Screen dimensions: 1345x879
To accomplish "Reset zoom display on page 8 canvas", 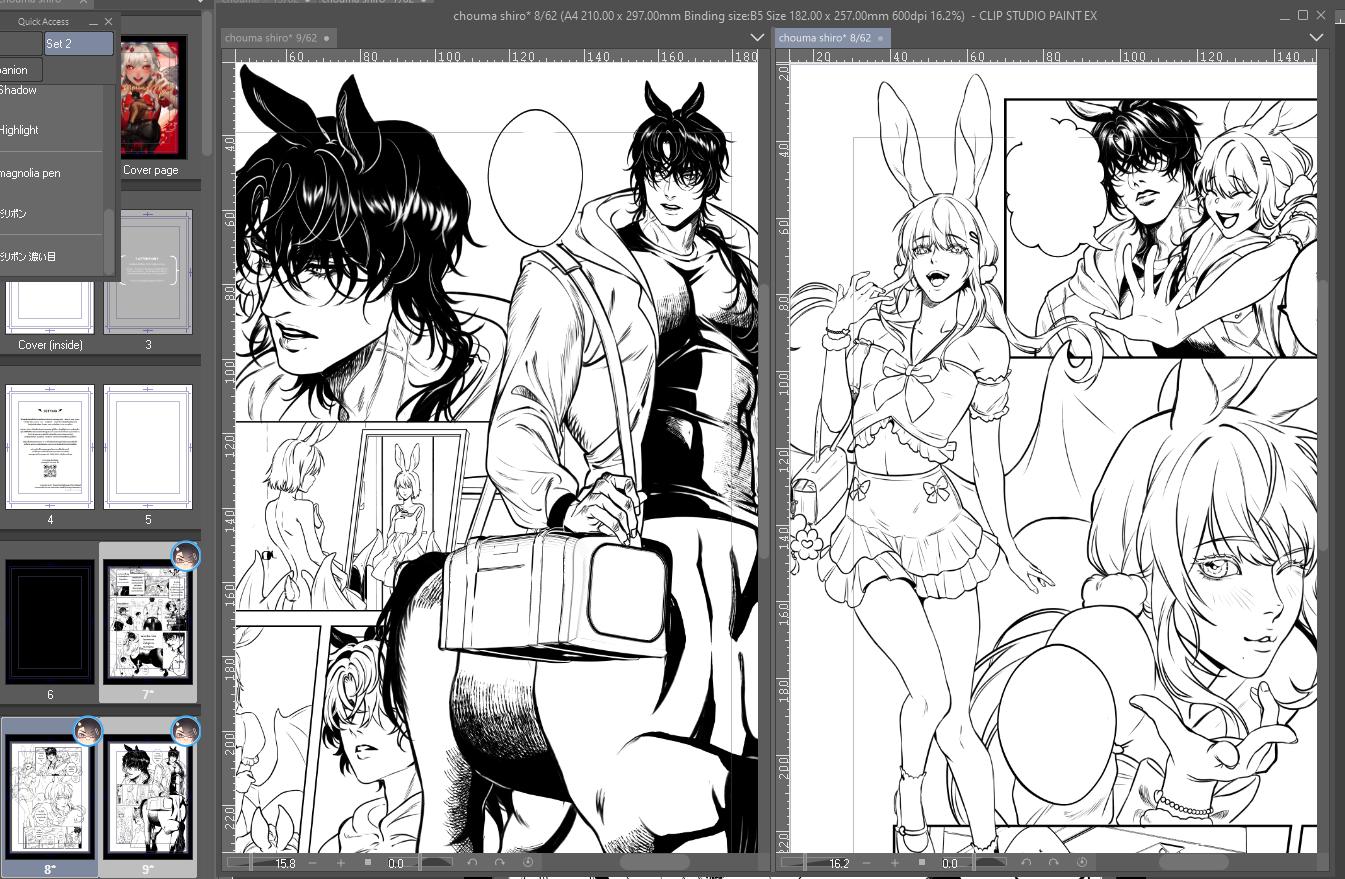I will [x=921, y=863].
